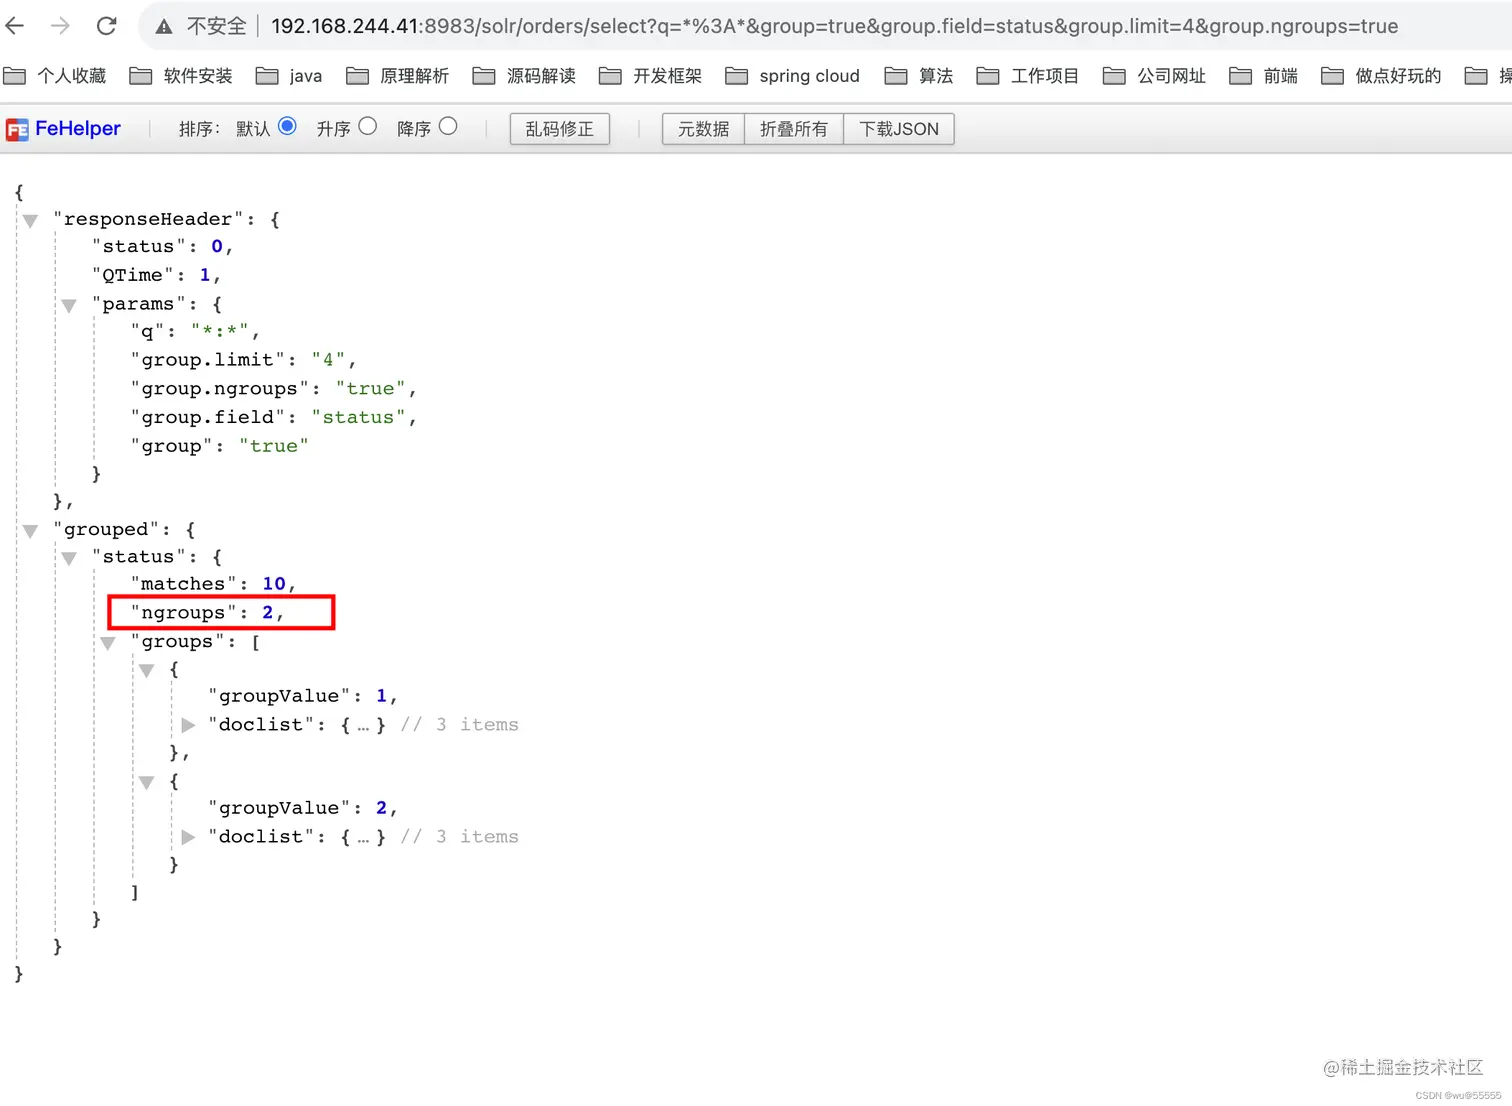This screenshot has height=1106, width=1512.
Task: Click the "group.field" value "status"
Action: coord(358,417)
